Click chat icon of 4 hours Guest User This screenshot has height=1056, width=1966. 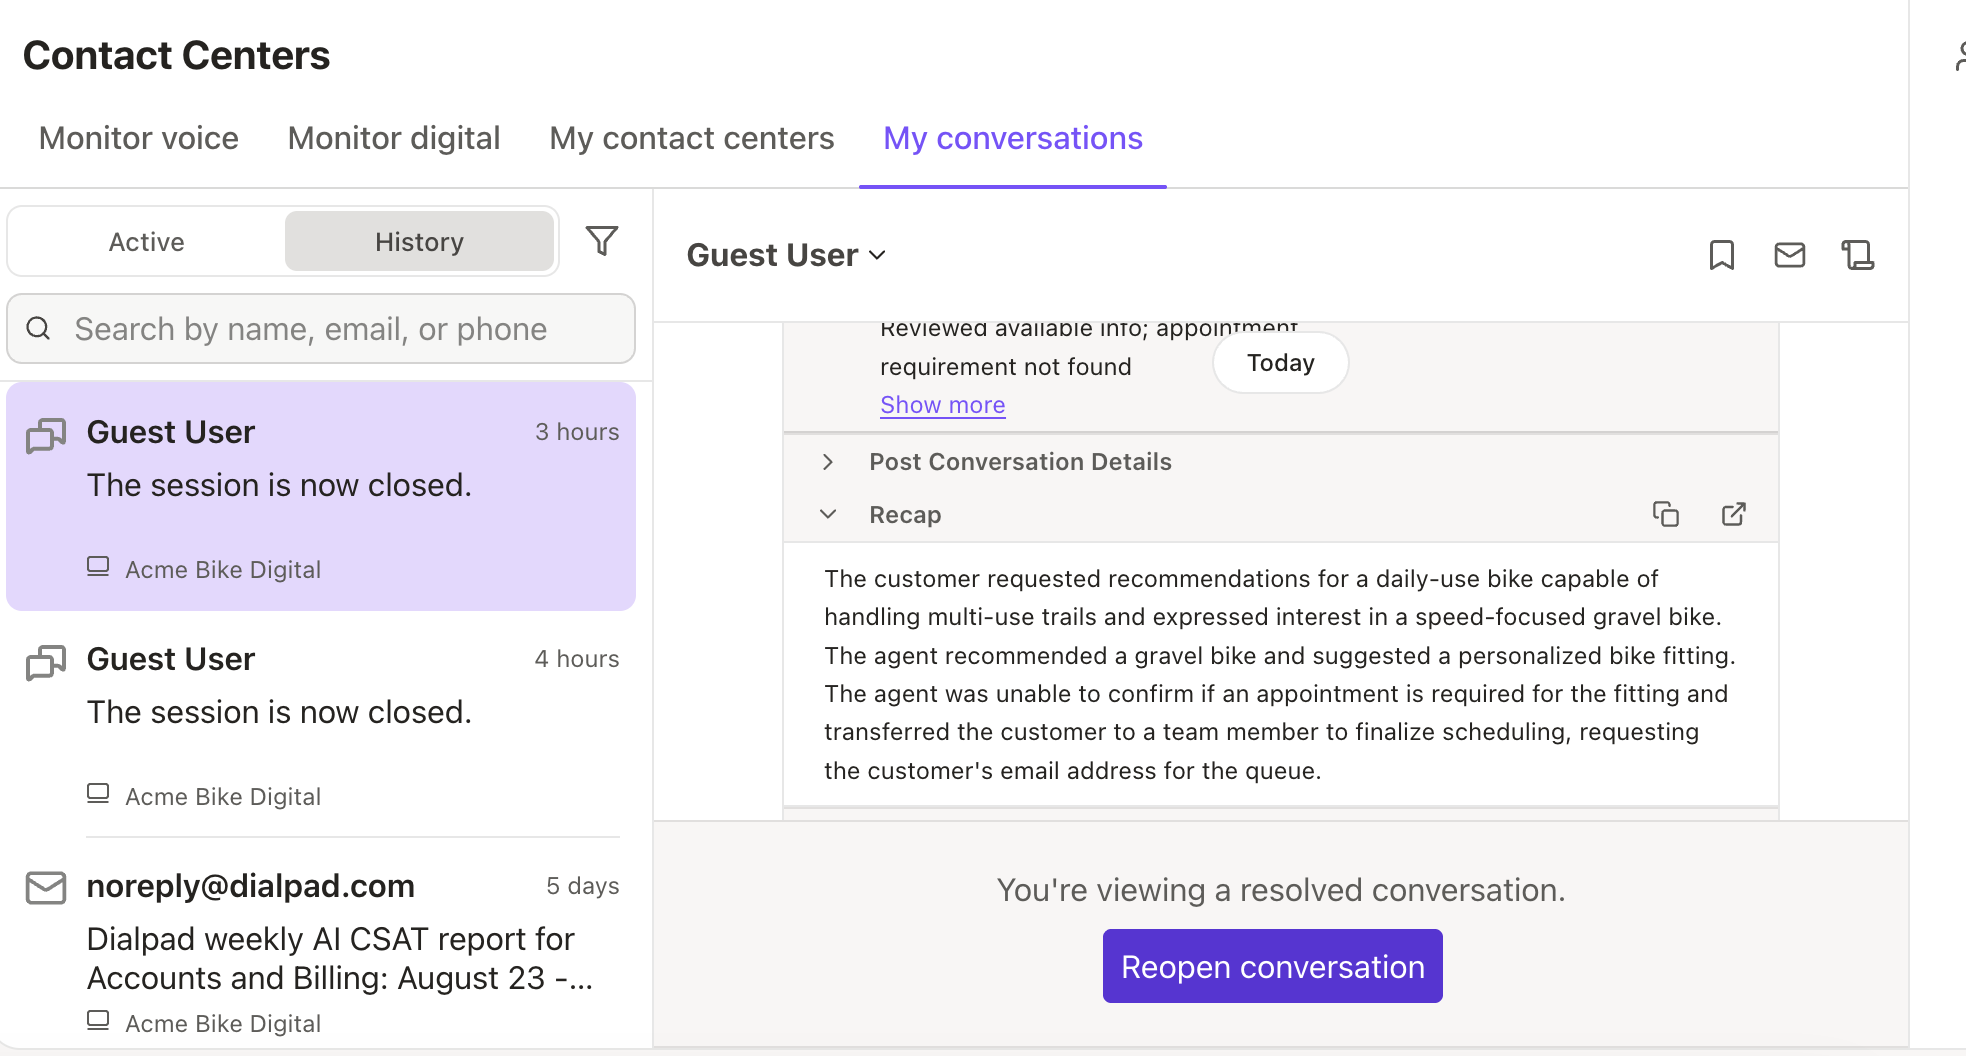46,662
